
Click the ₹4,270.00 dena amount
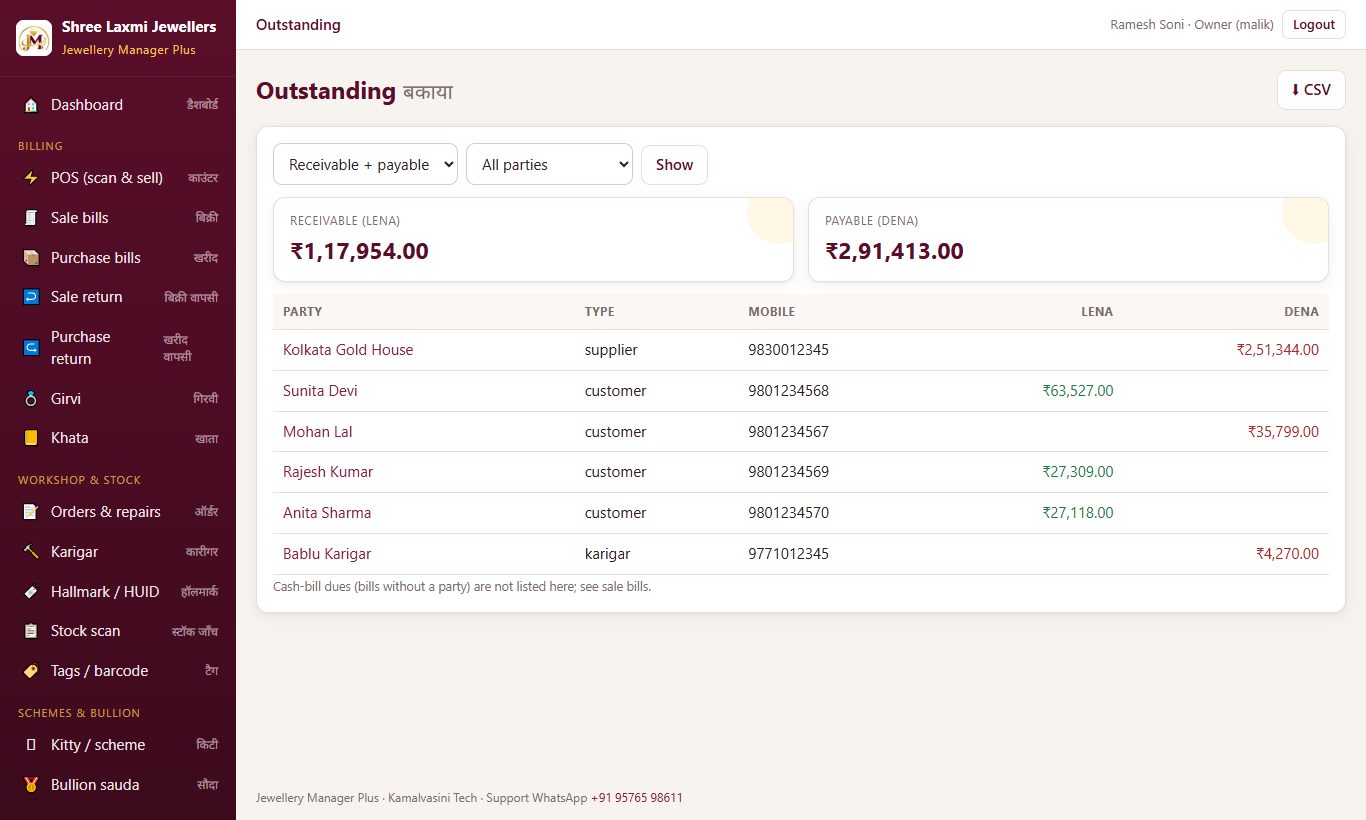[x=1288, y=554]
